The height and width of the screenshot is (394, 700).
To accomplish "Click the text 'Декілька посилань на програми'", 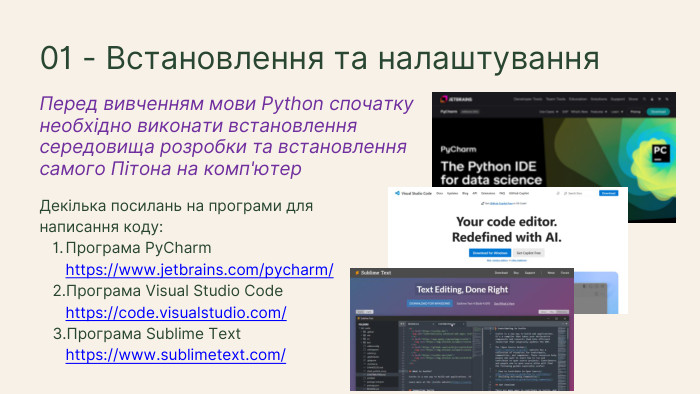I will click(176, 216).
